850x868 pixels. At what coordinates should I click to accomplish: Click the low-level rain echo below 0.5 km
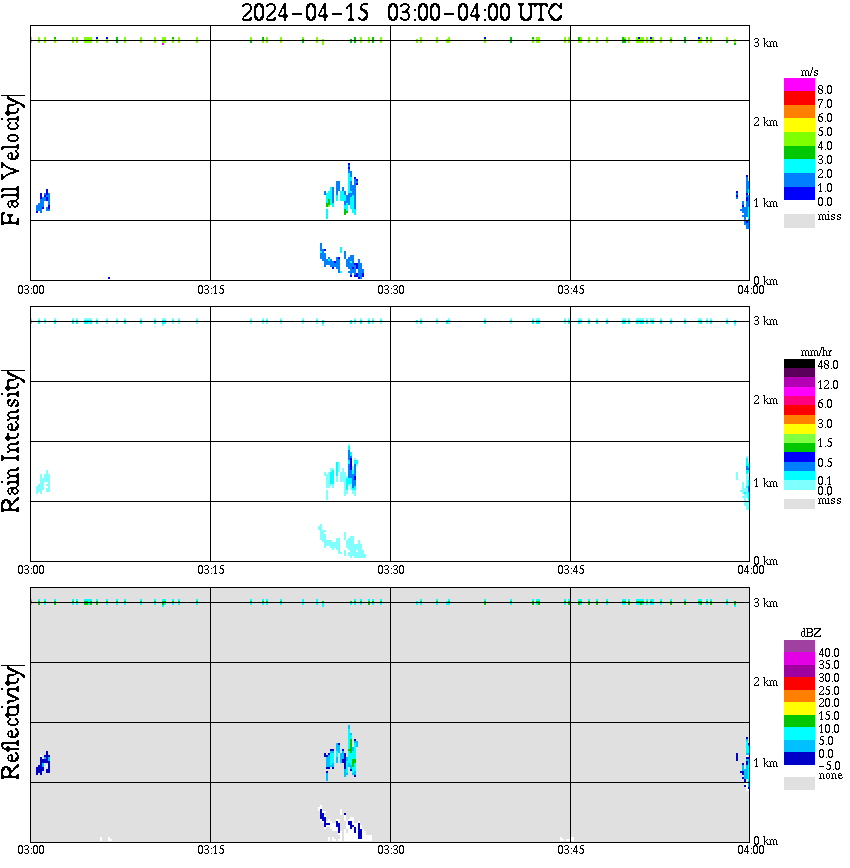[x=342, y=542]
